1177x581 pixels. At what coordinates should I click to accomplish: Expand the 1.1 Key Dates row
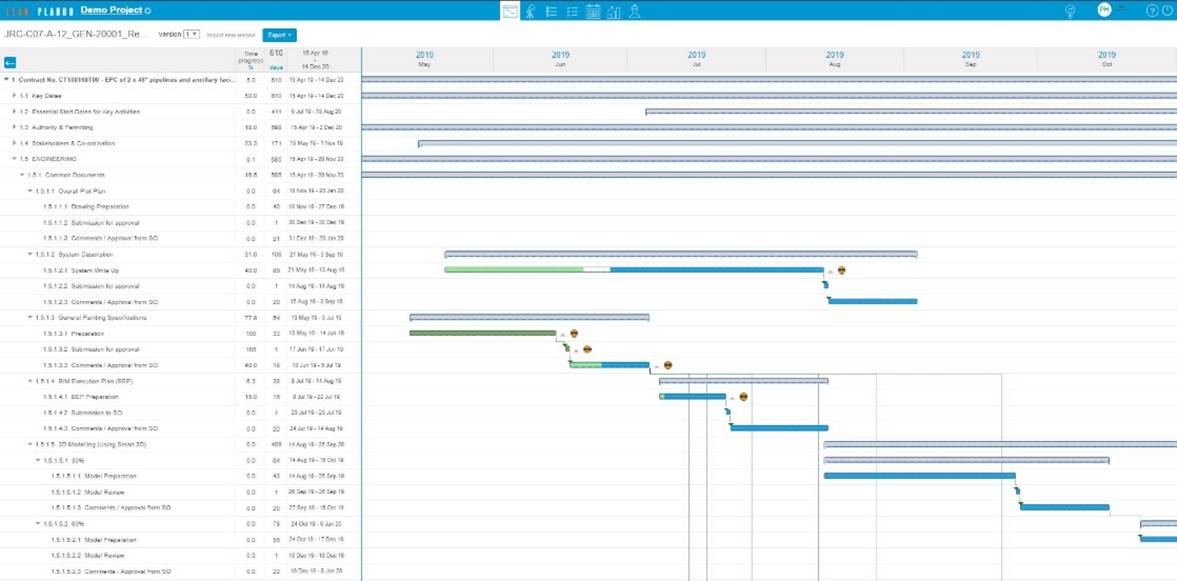pyautogui.click(x=14, y=95)
